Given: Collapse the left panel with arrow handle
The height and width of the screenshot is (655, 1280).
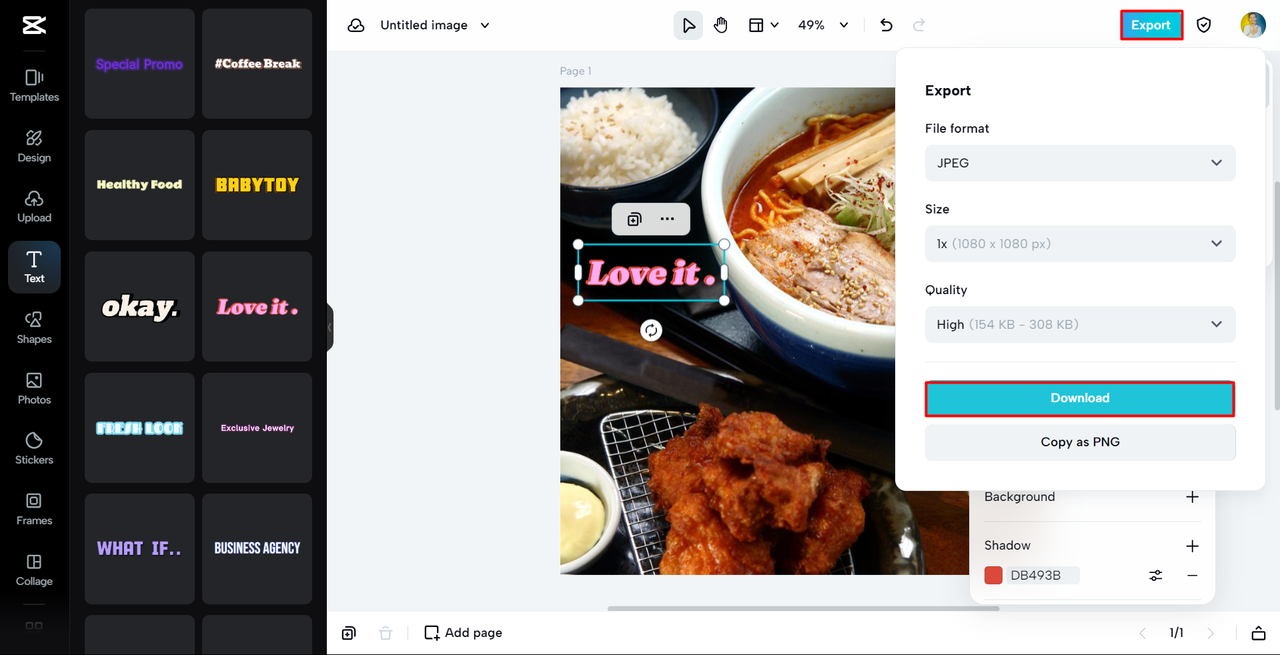Looking at the screenshot, I should (x=329, y=327).
